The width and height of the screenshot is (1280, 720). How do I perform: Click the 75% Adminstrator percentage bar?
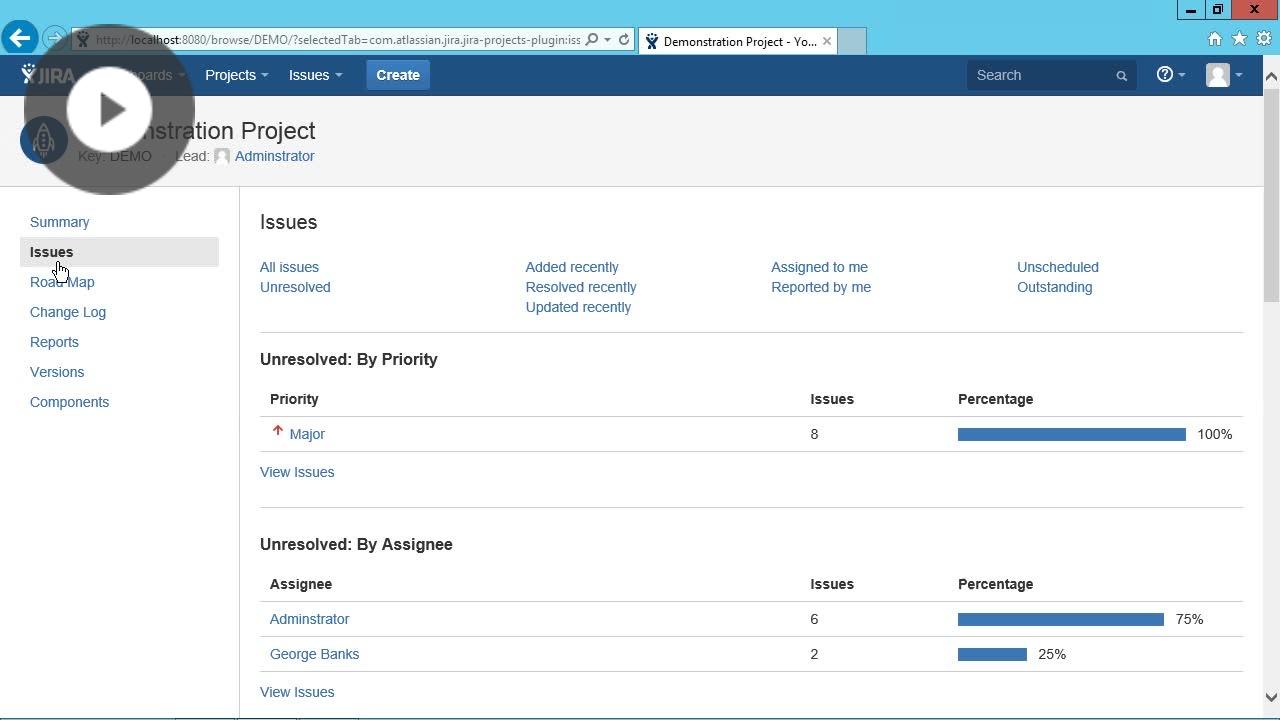coord(1061,619)
